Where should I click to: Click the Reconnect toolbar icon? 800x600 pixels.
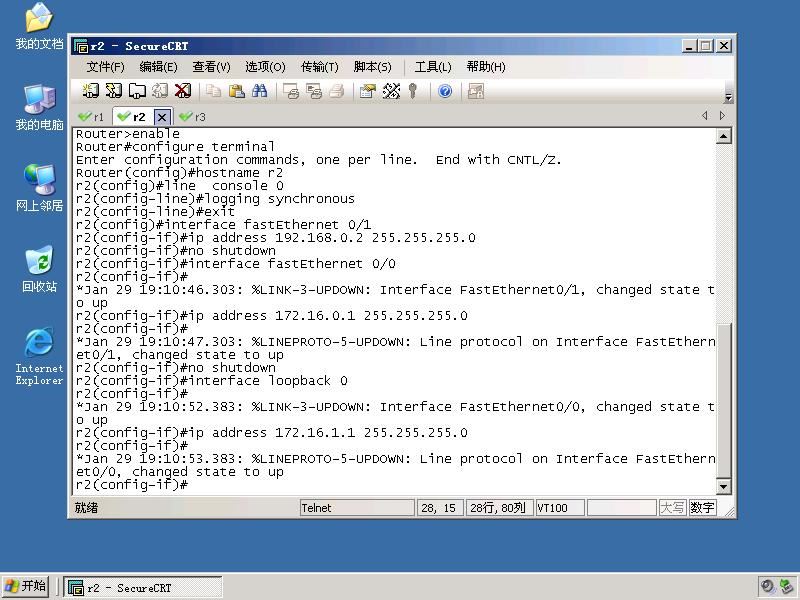point(160,91)
